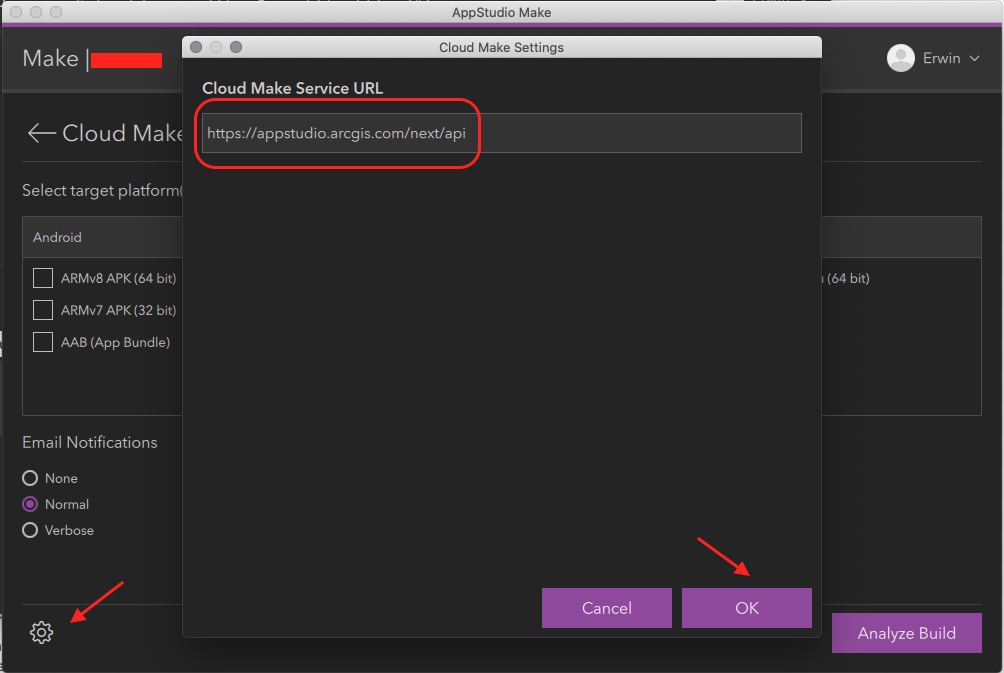The height and width of the screenshot is (673, 1004).
Task: Click the Cloud Make Service URL label
Action: point(293,88)
